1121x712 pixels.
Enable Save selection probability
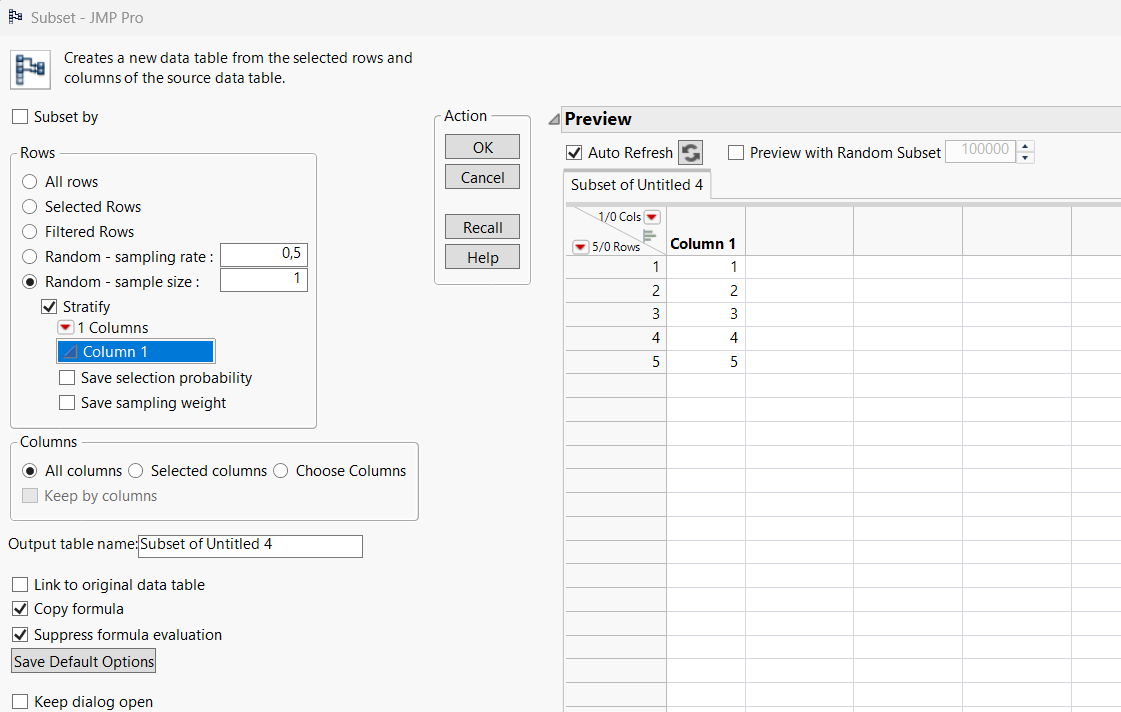(67, 378)
